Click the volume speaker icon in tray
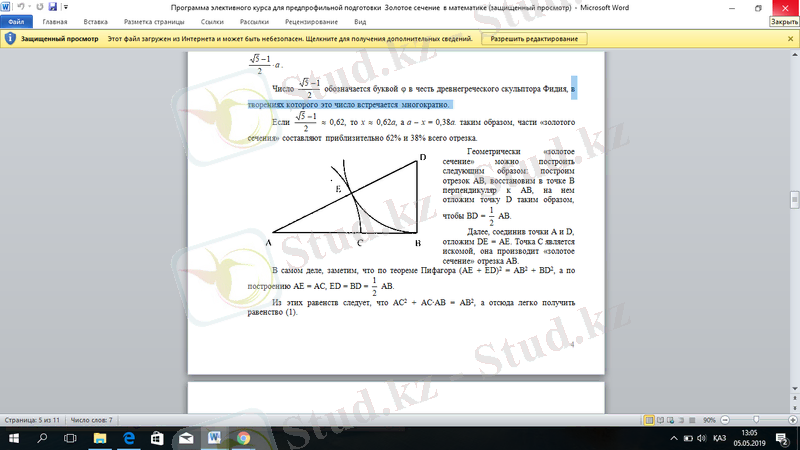 [702, 438]
